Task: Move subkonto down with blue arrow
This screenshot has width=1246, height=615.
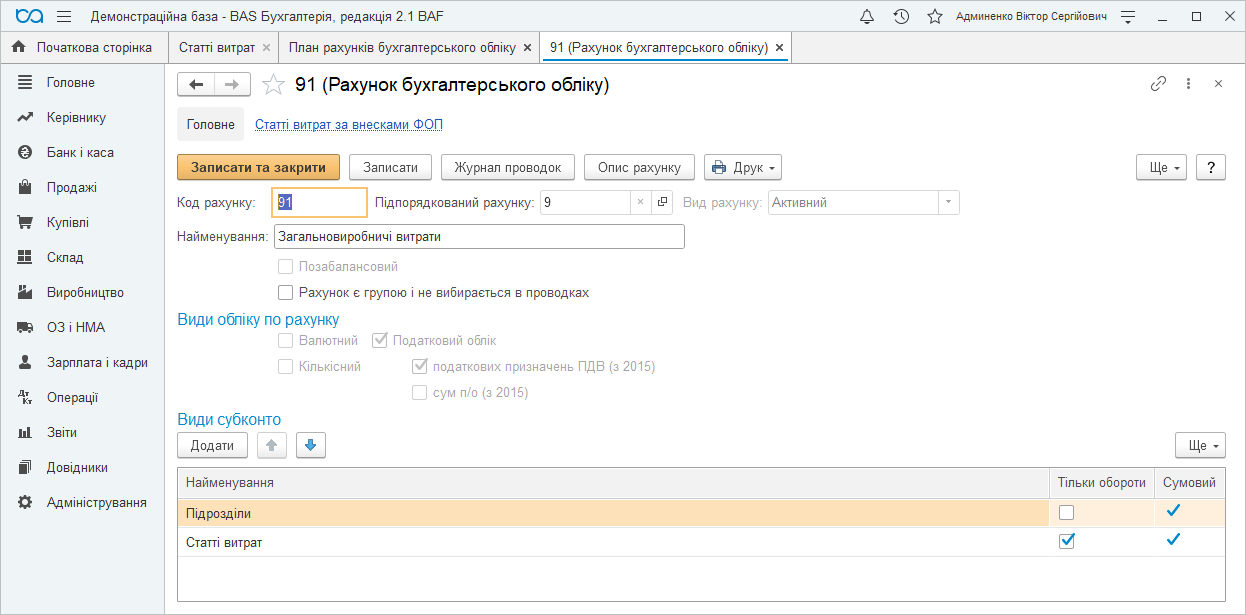Action: [310, 445]
